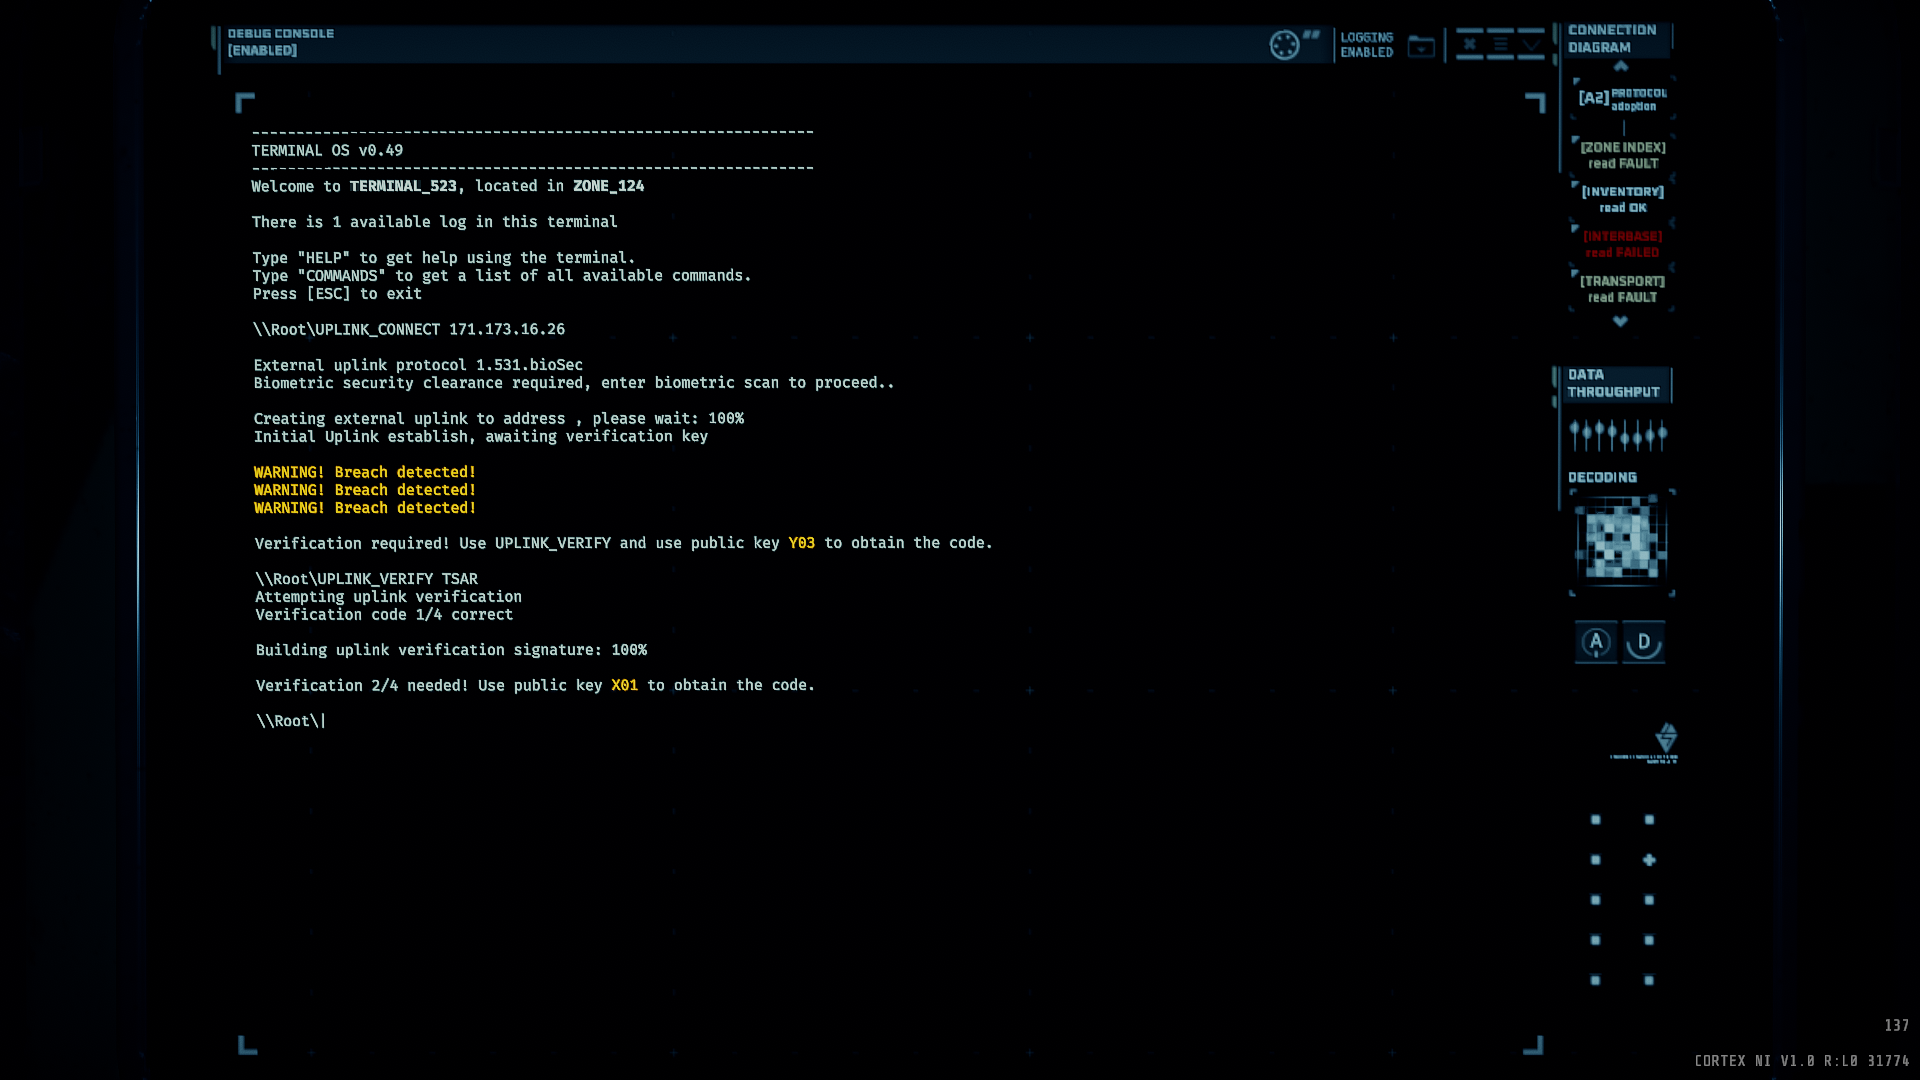Click the checkmark chevron icon in toolbar
The height and width of the screenshot is (1080, 1920).
point(1531,44)
